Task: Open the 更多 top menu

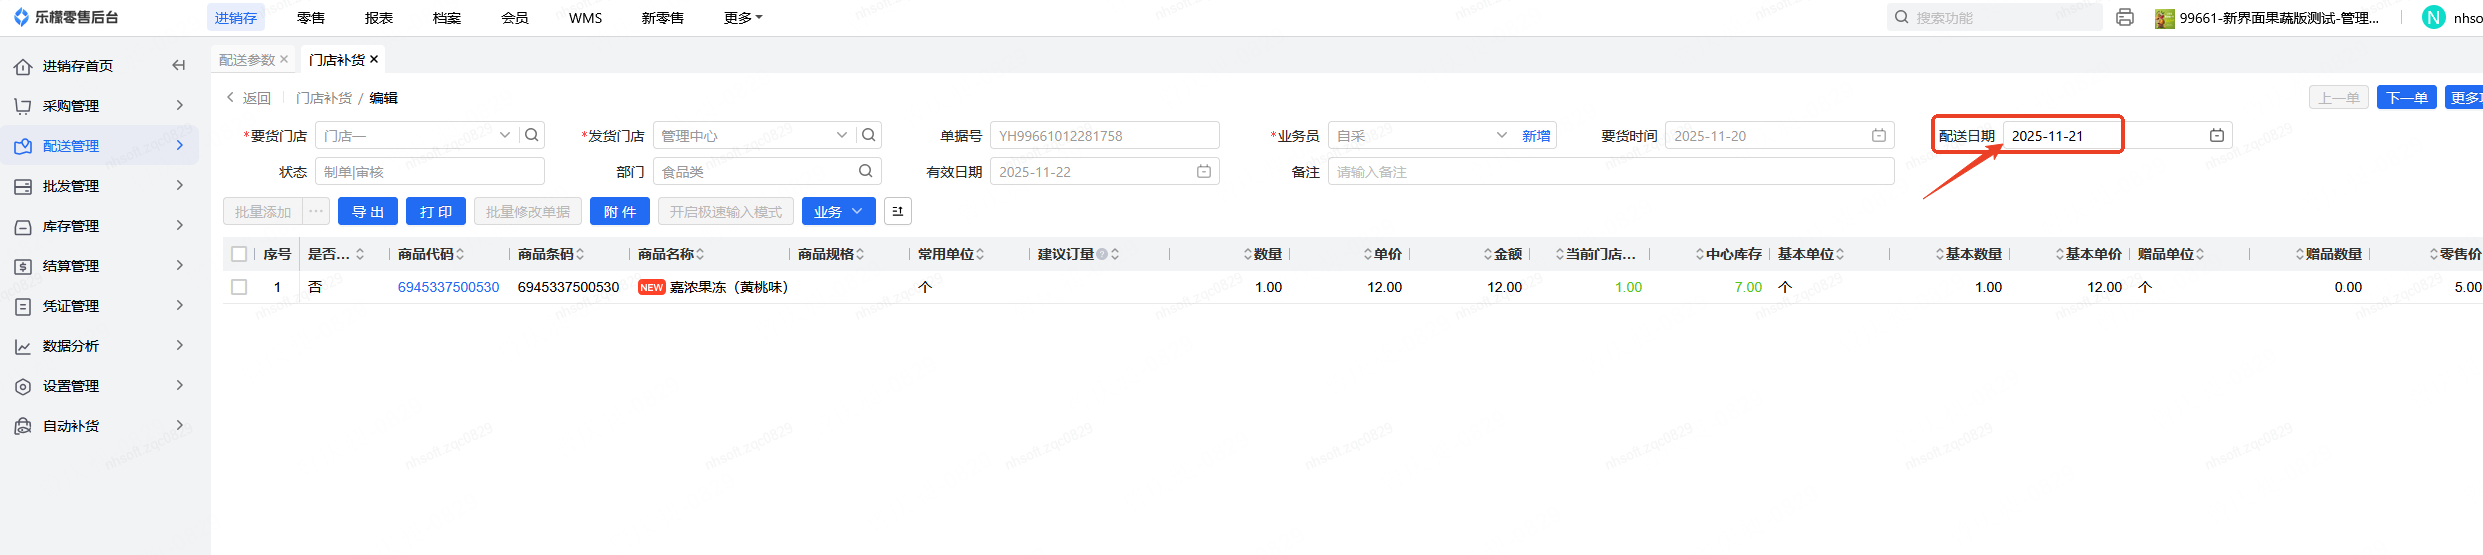Action: click(x=742, y=18)
